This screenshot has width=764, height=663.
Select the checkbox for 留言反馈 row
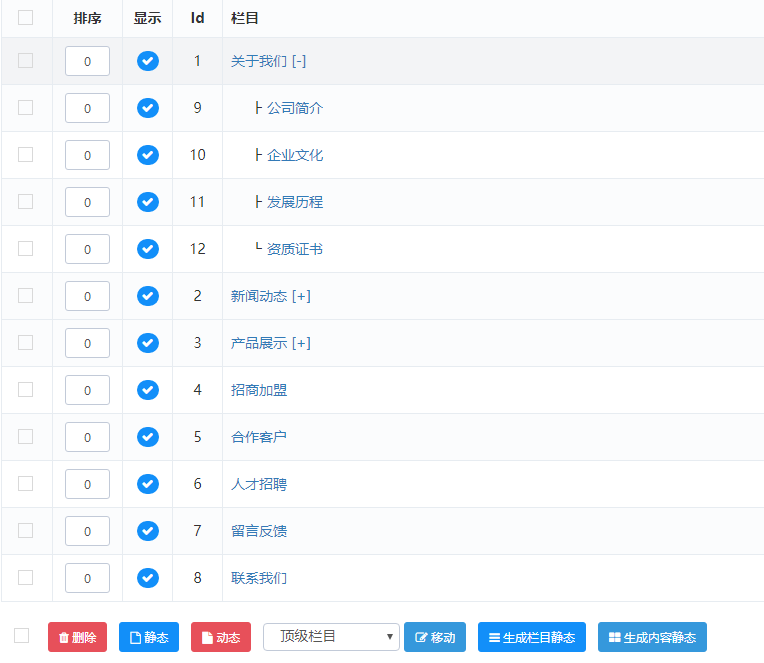pos(25,530)
